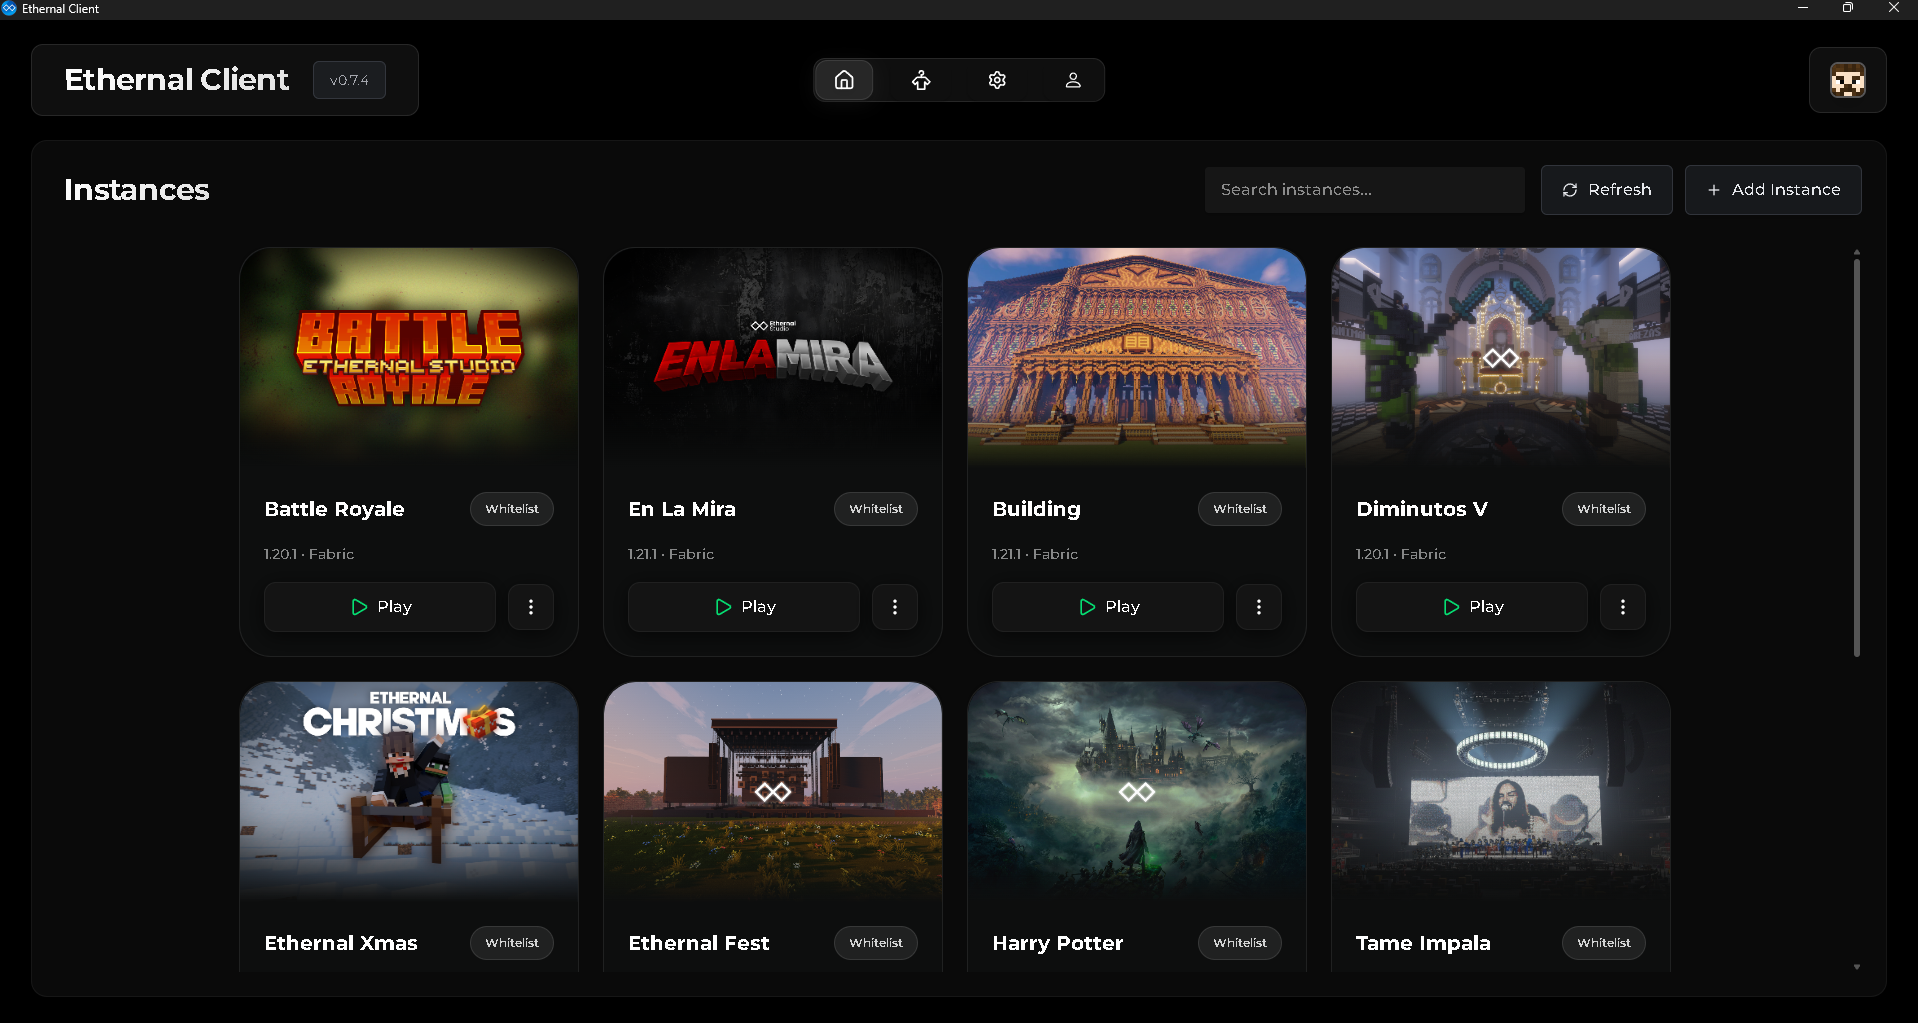Open the Skins/Cosmetics section via the shirt icon

(920, 80)
